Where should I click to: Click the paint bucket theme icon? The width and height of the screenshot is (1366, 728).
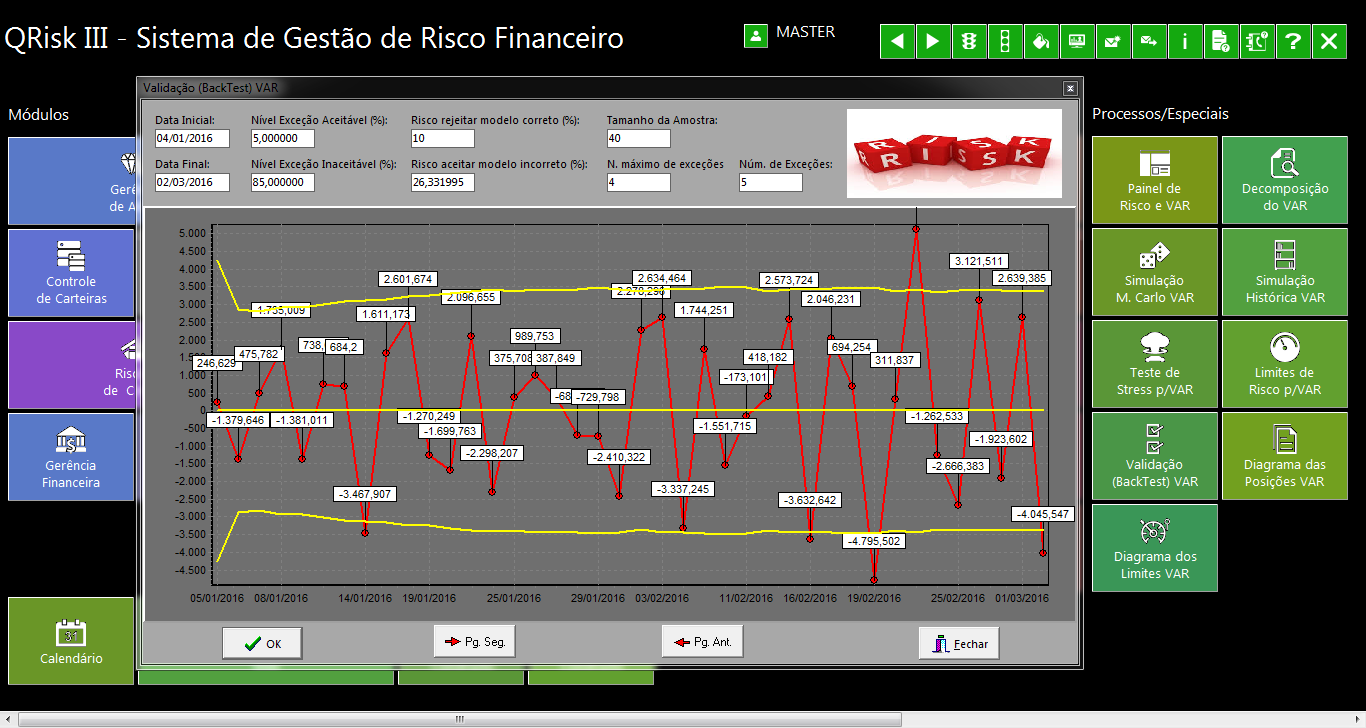tap(1041, 41)
